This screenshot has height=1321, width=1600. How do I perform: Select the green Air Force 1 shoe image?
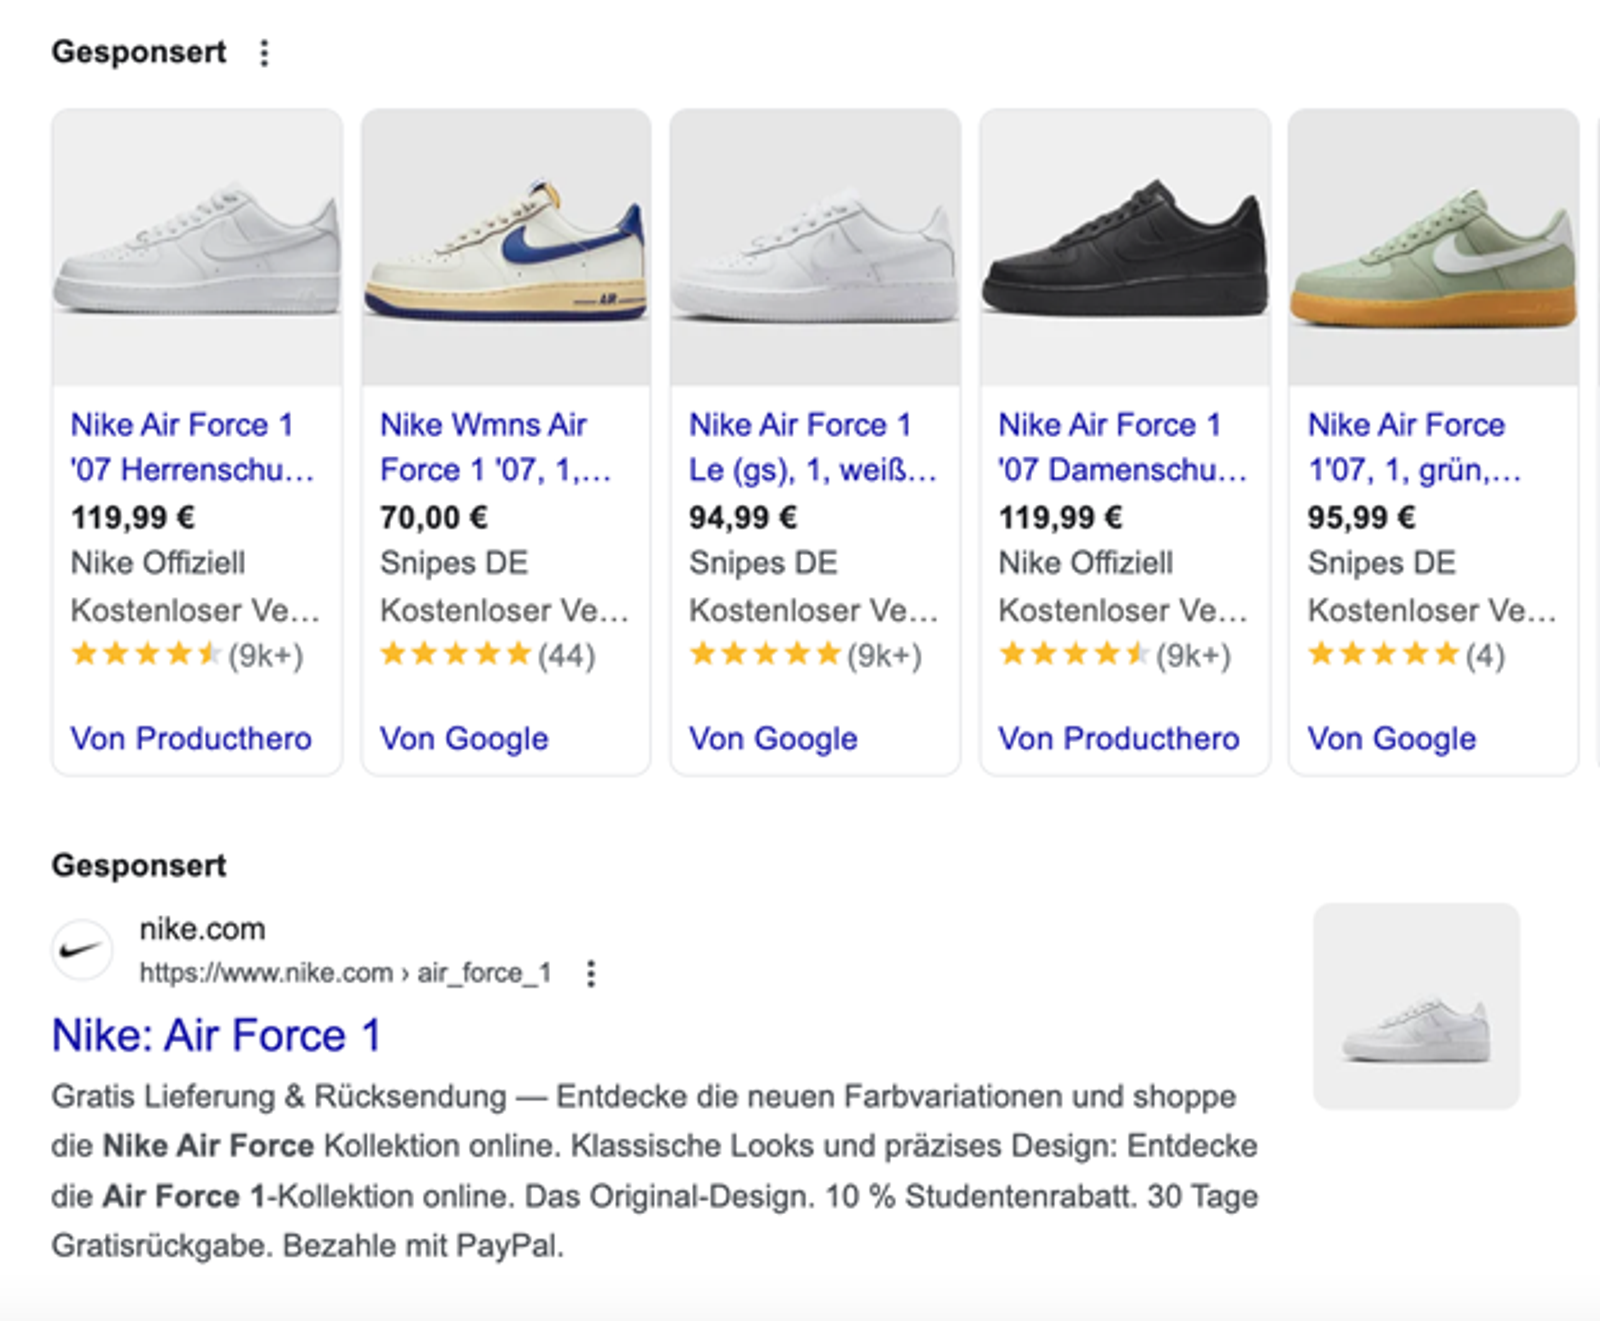click(1433, 247)
